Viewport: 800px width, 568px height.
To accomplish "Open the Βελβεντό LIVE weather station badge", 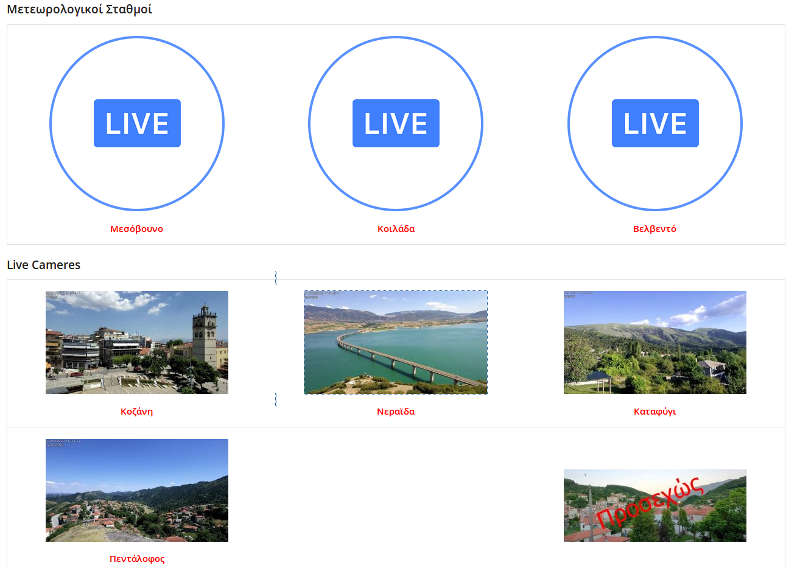I will pos(655,123).
